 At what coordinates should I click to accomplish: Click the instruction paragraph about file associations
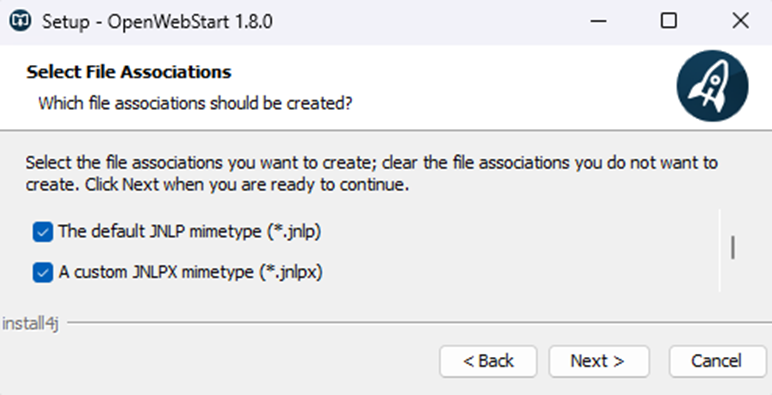pos(372,173)
